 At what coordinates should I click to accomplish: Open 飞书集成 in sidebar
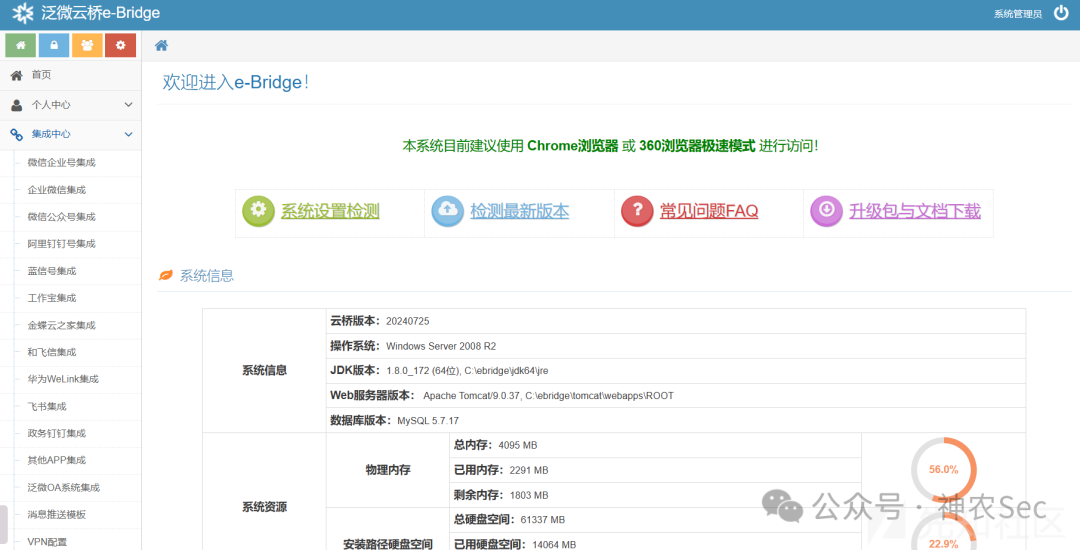tap(47, 406)
